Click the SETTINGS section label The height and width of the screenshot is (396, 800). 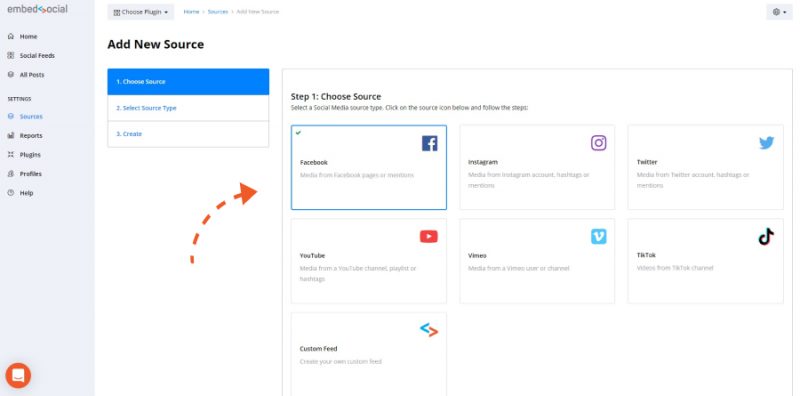(19, 99)
